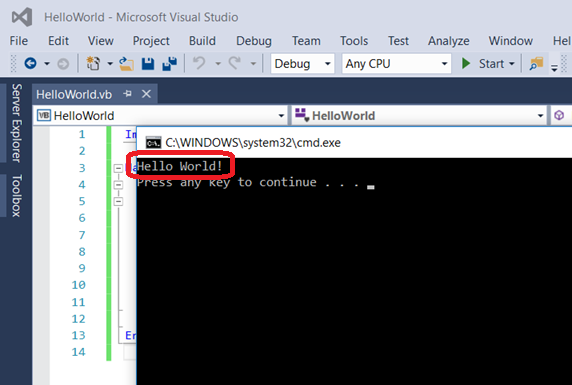The width and height of the screenshot is (572, 385).
Task: Click the Visual Studio logo icon
Action: (22, 17)
